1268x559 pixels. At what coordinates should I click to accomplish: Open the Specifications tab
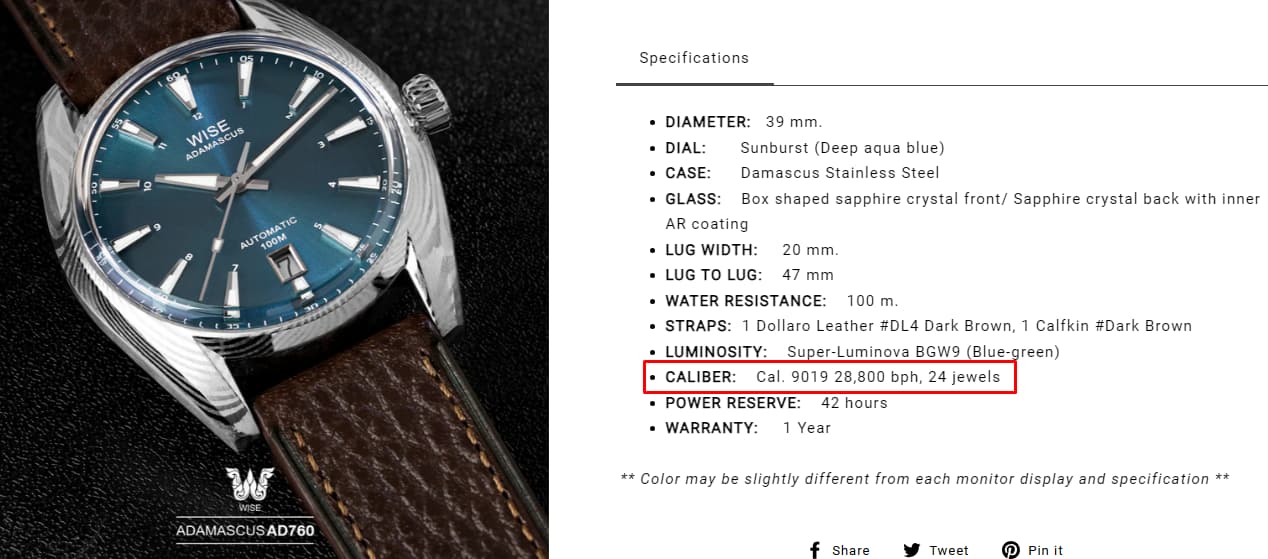(694, 58)
